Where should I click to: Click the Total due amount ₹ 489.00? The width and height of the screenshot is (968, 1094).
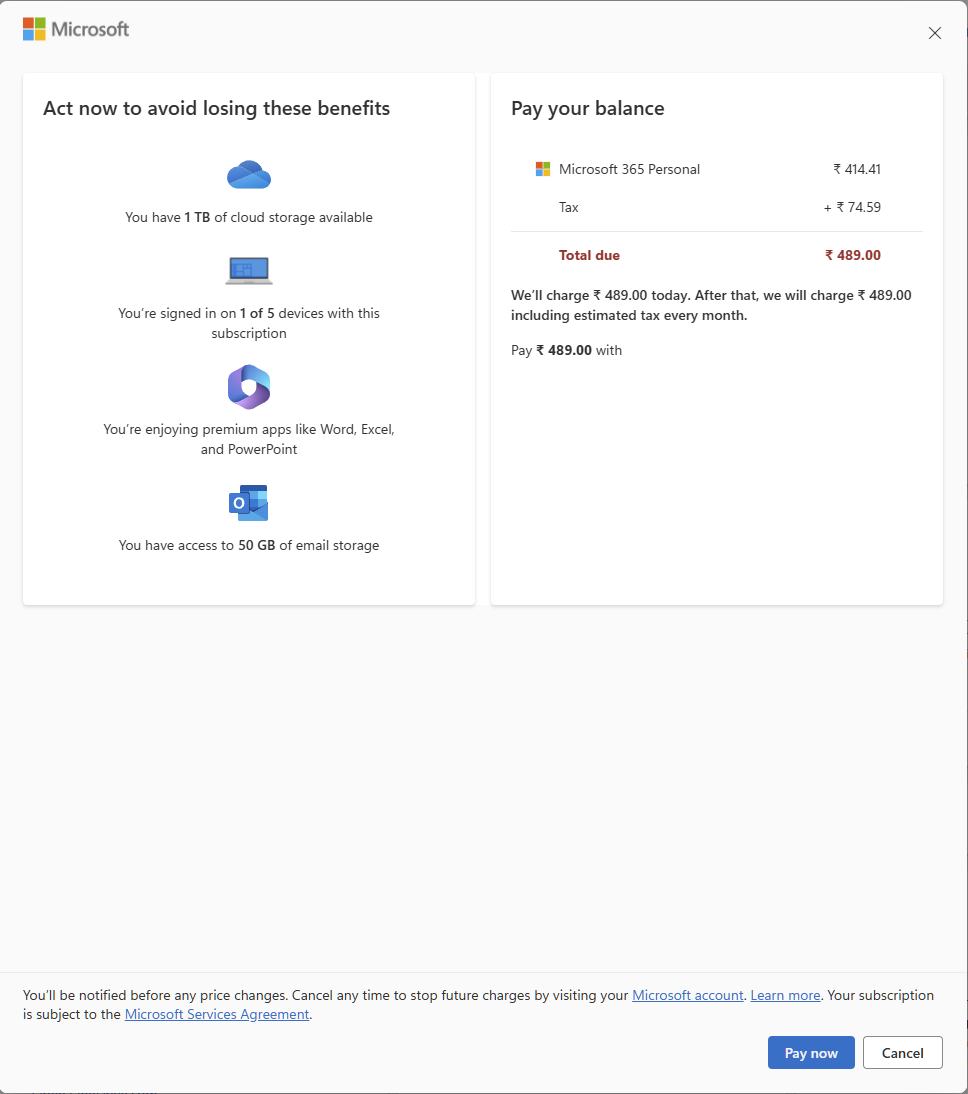click(x=853, y=255)
